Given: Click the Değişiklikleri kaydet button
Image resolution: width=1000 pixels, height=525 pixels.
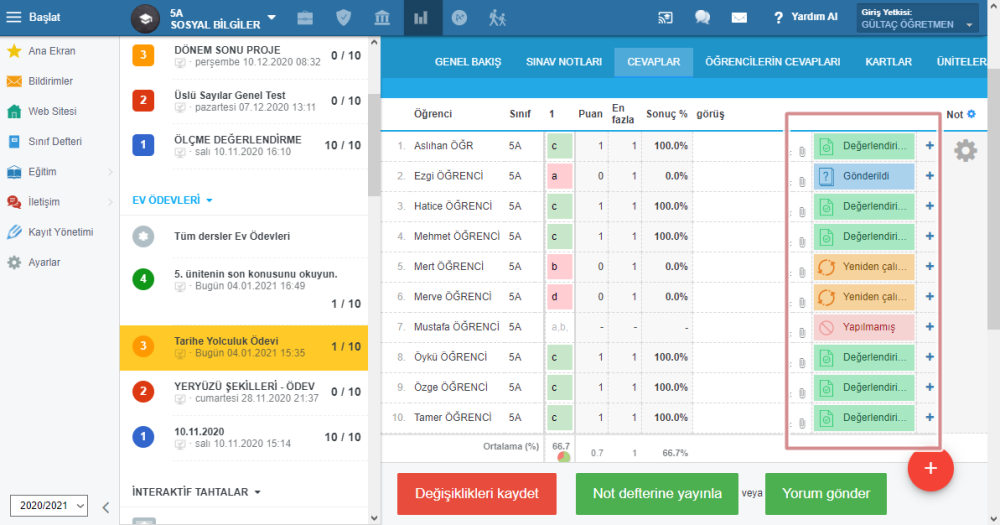Looking at the screenshot, I should tap(476, 494).
